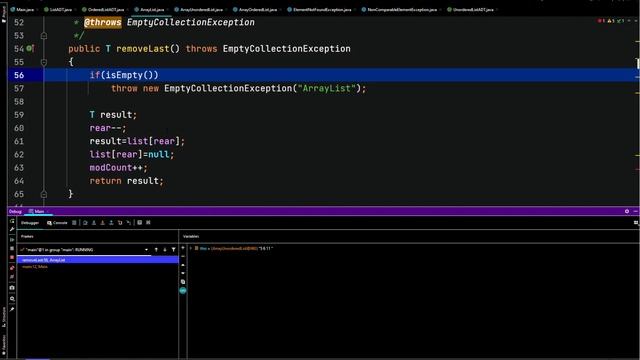Select previous frame up arrow
Viewport: 640px width, 360px height.
coord(156,249)
